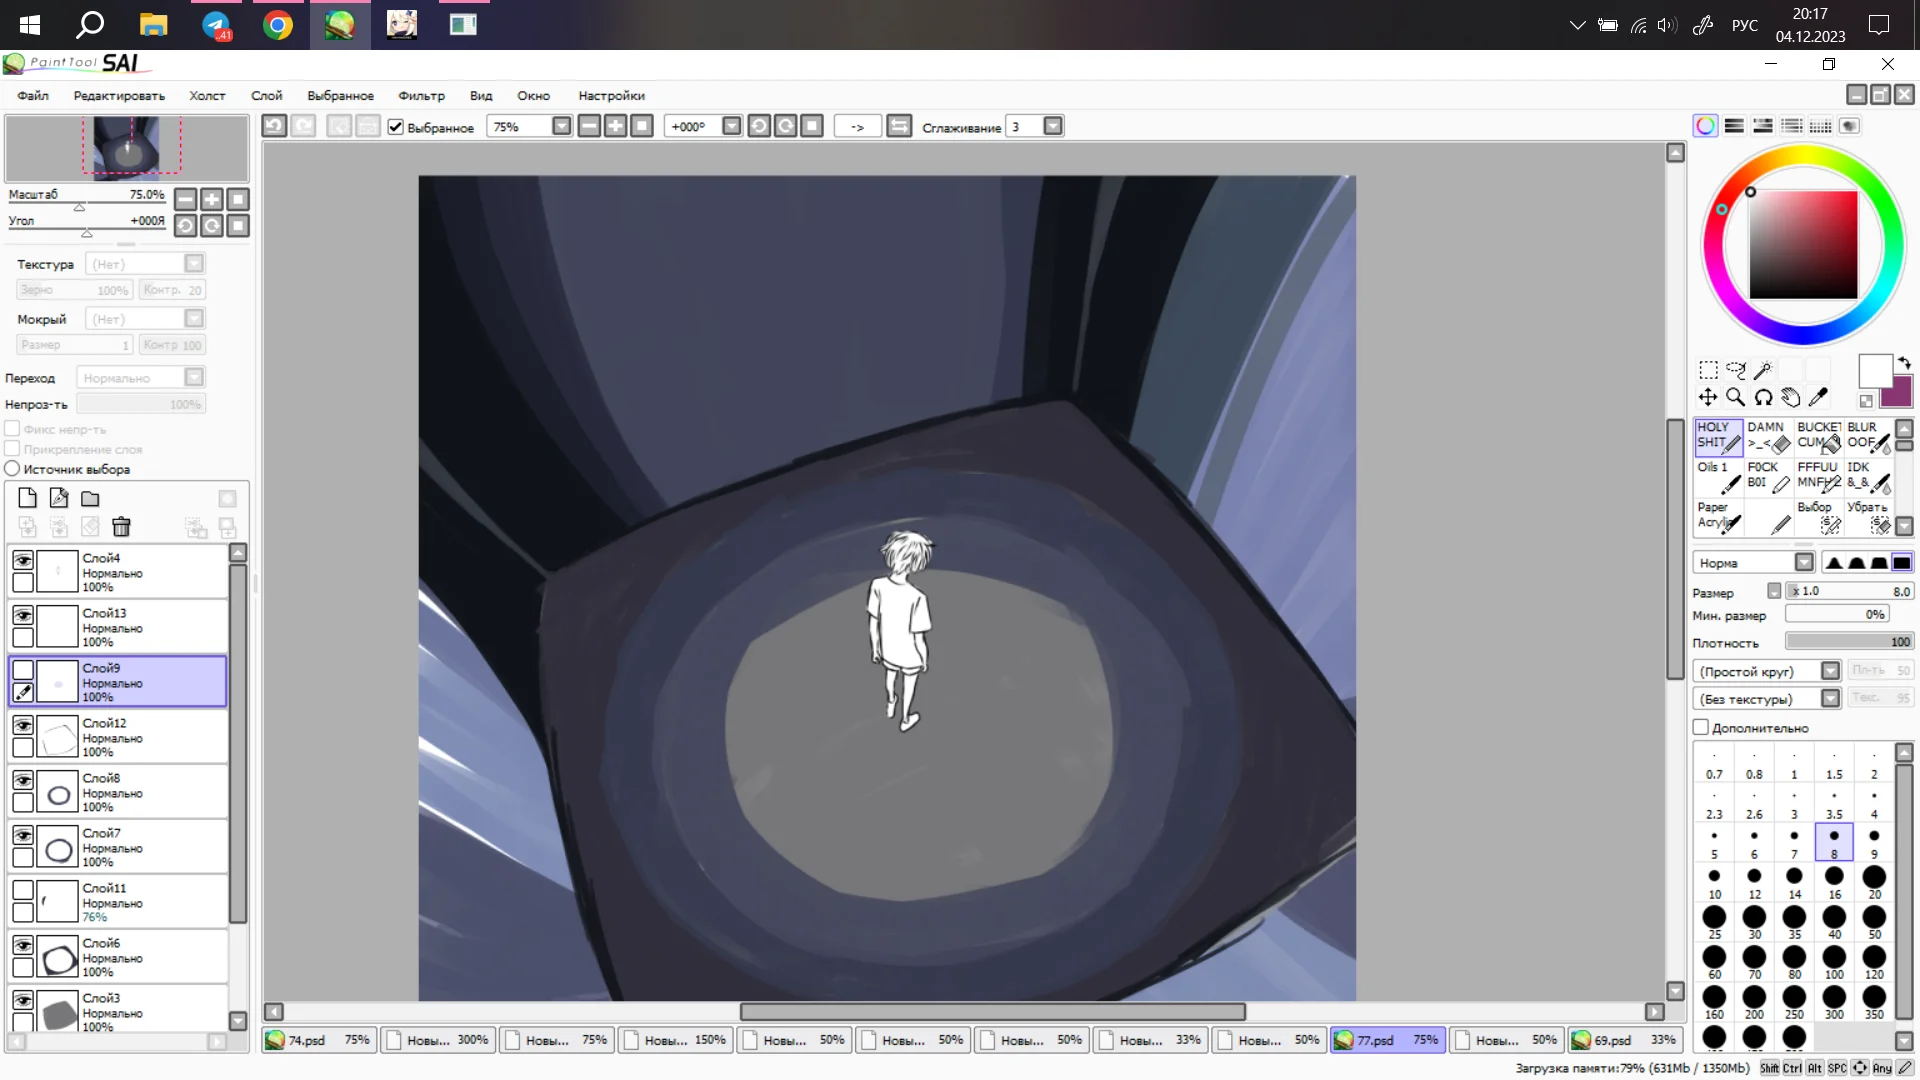Select the rotate view tool
The width and height of the screenshot is (1920, 1080).
1763,397
